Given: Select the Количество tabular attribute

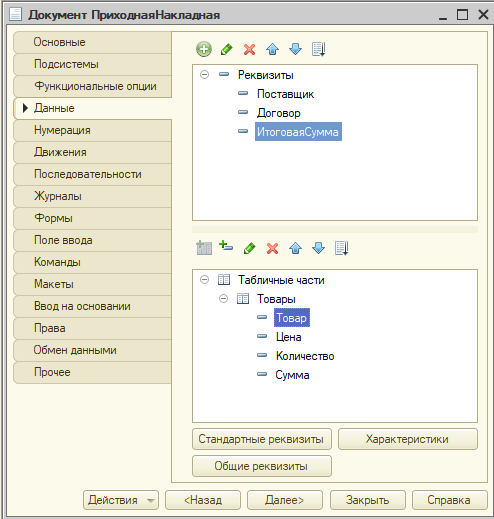Looking at the screenshot, I should (x=305, y=356).
